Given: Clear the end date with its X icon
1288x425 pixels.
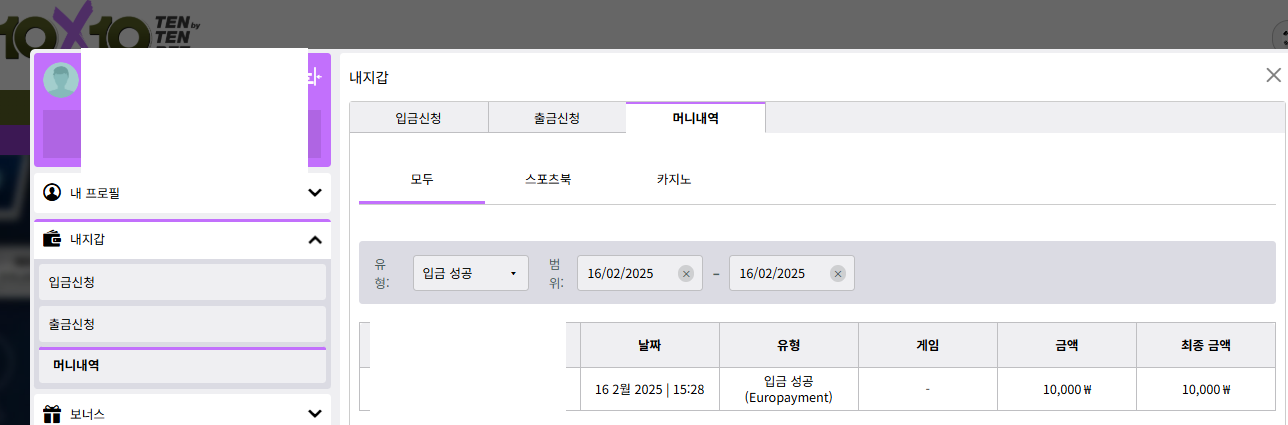Looking at the screenshot, I should click(x=837, y=273).
